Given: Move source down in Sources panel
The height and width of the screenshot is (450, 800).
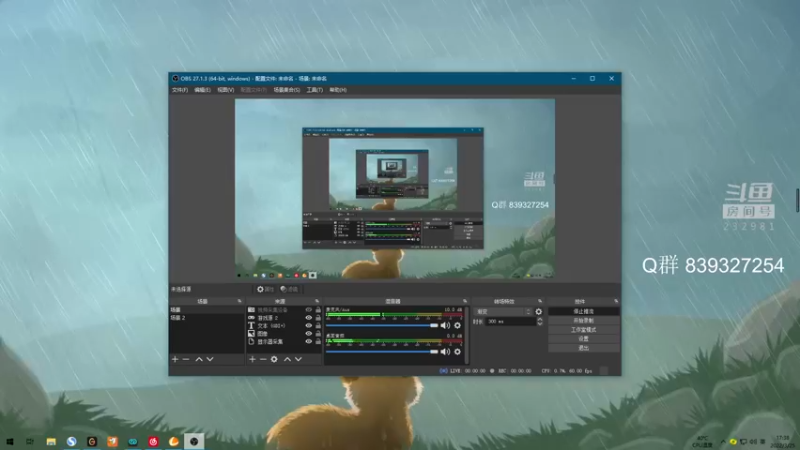Looking at the screenshot, I should point(298,360).
